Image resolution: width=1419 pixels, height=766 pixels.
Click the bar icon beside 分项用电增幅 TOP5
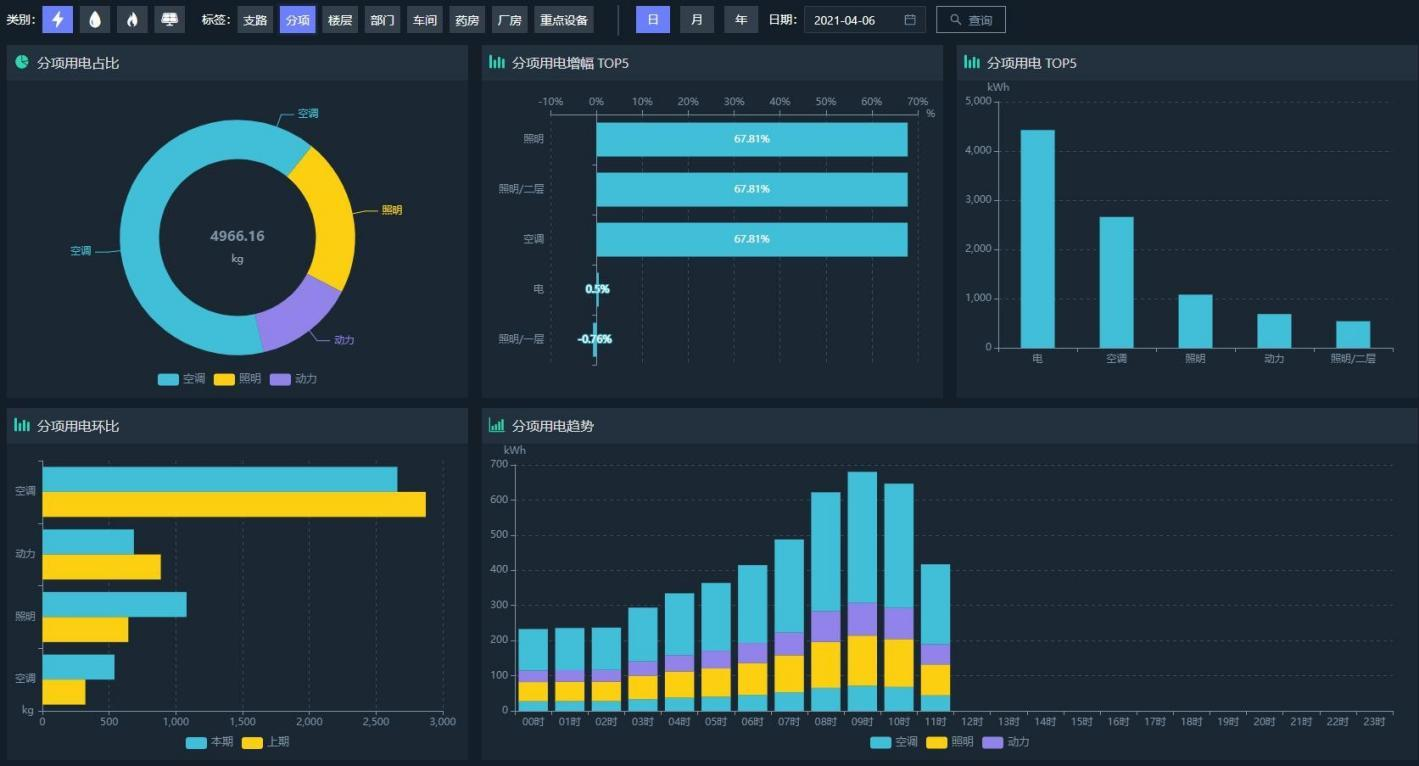[x=496, y=63]
